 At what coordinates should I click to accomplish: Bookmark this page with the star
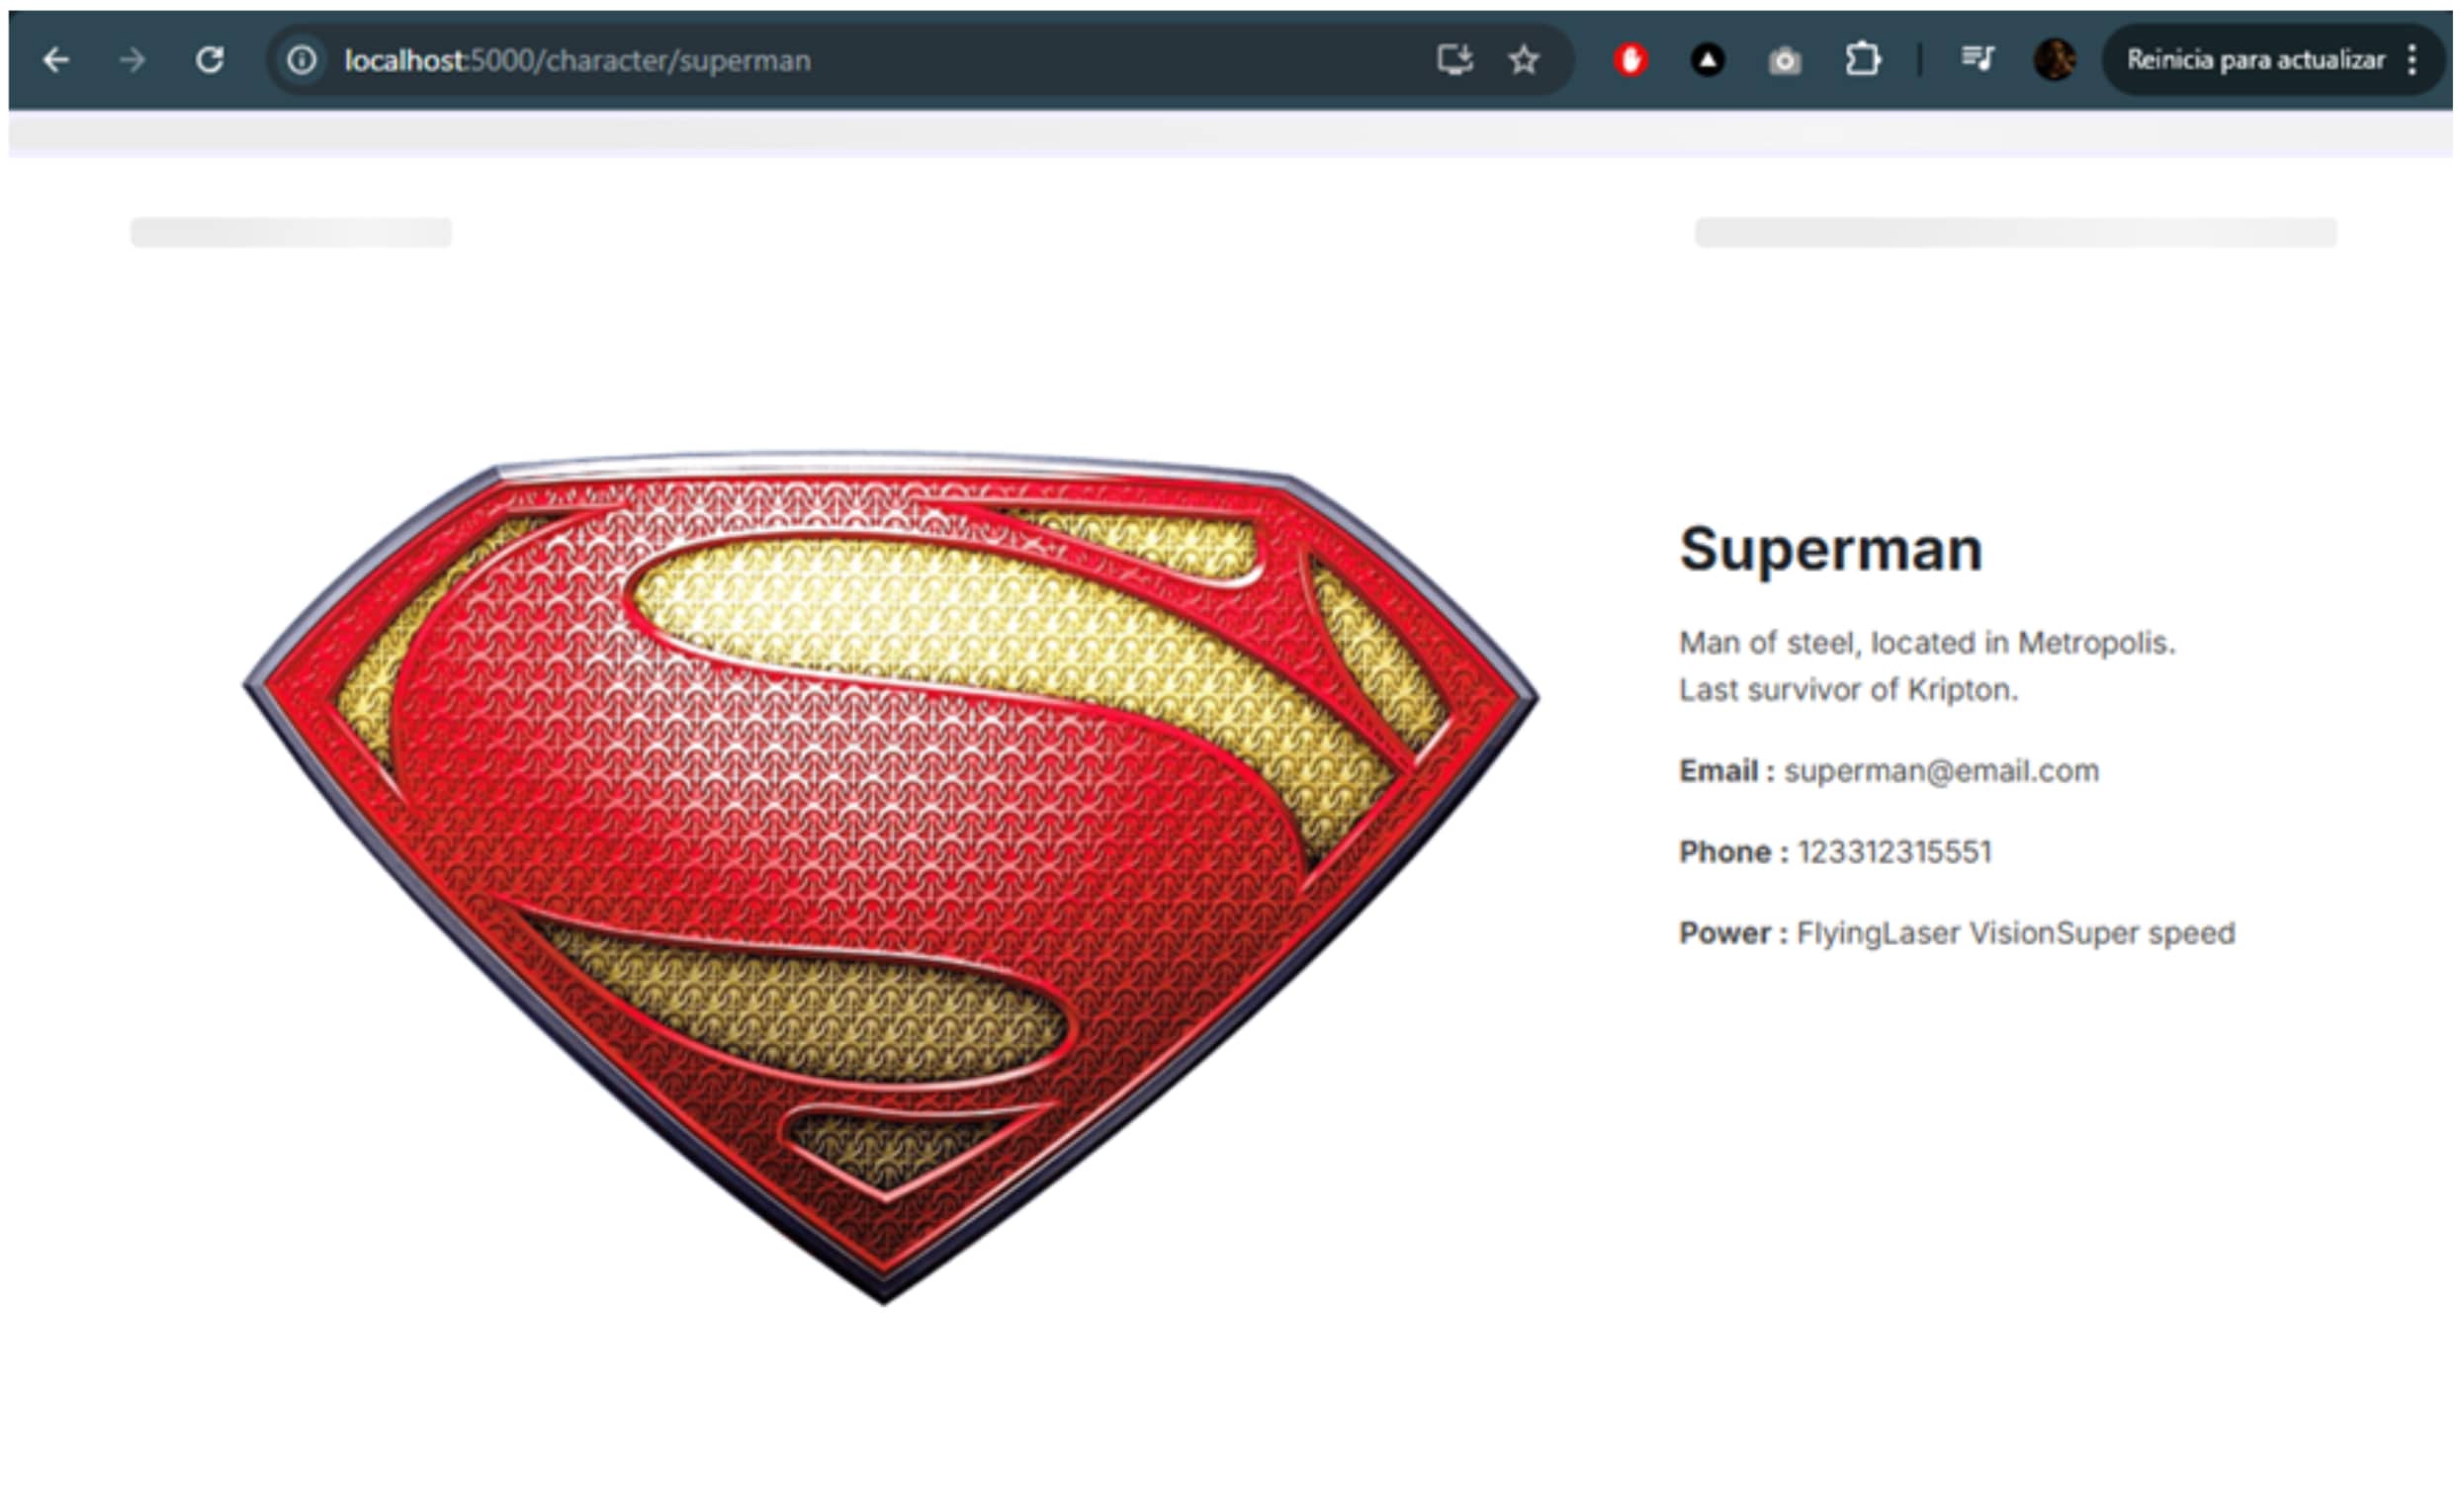(x=1523, y=61)
